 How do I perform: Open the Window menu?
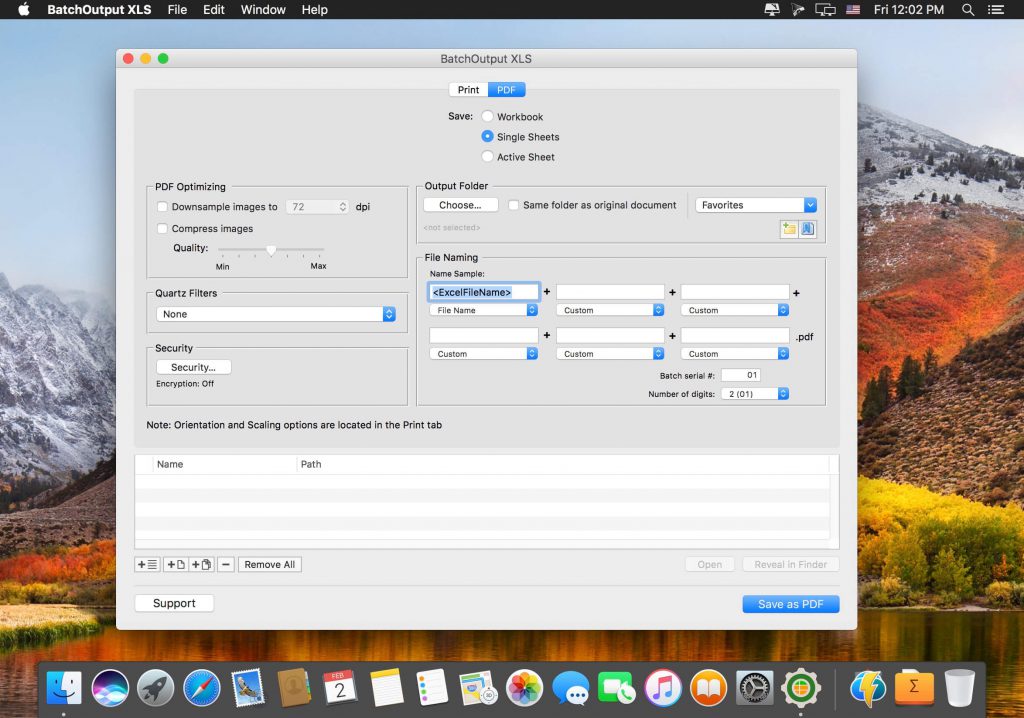[x=262, y=10]
